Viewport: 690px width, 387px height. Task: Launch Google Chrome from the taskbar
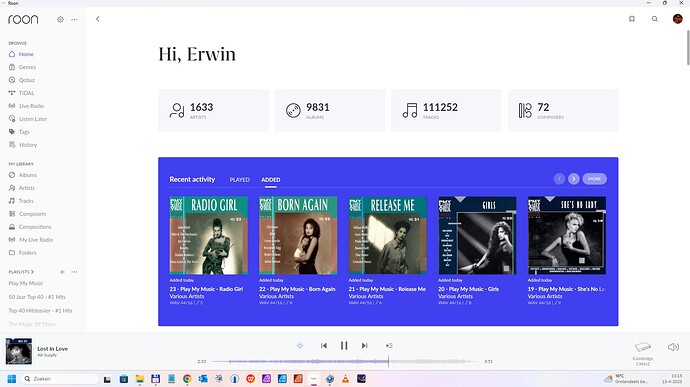[x=187, y=379]
